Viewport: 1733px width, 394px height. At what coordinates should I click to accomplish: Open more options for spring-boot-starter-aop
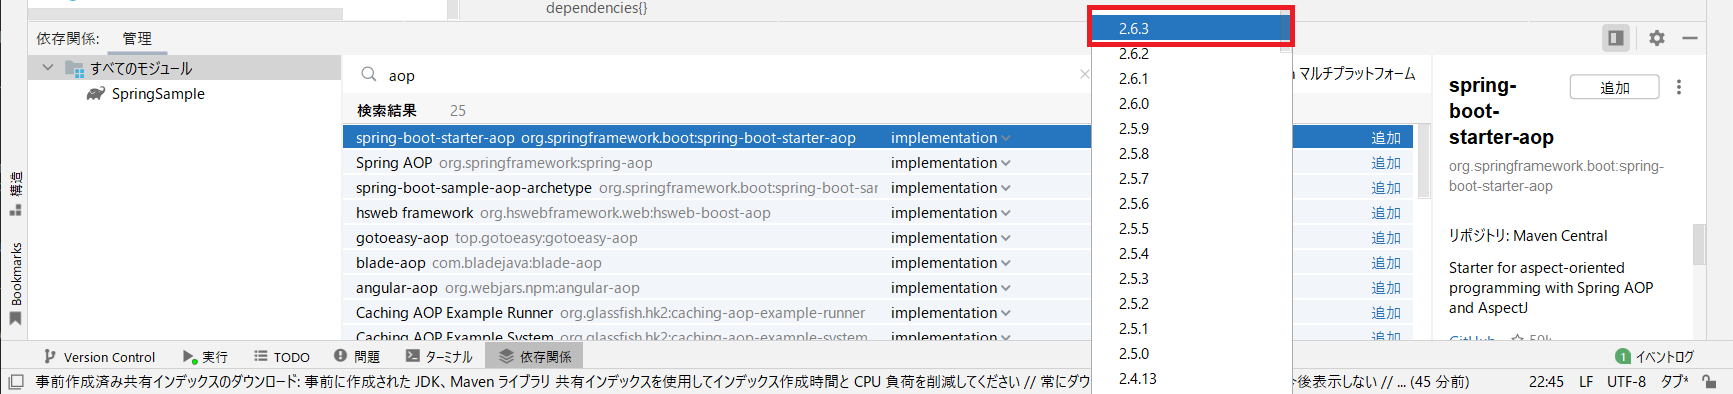click(1679, 87)
